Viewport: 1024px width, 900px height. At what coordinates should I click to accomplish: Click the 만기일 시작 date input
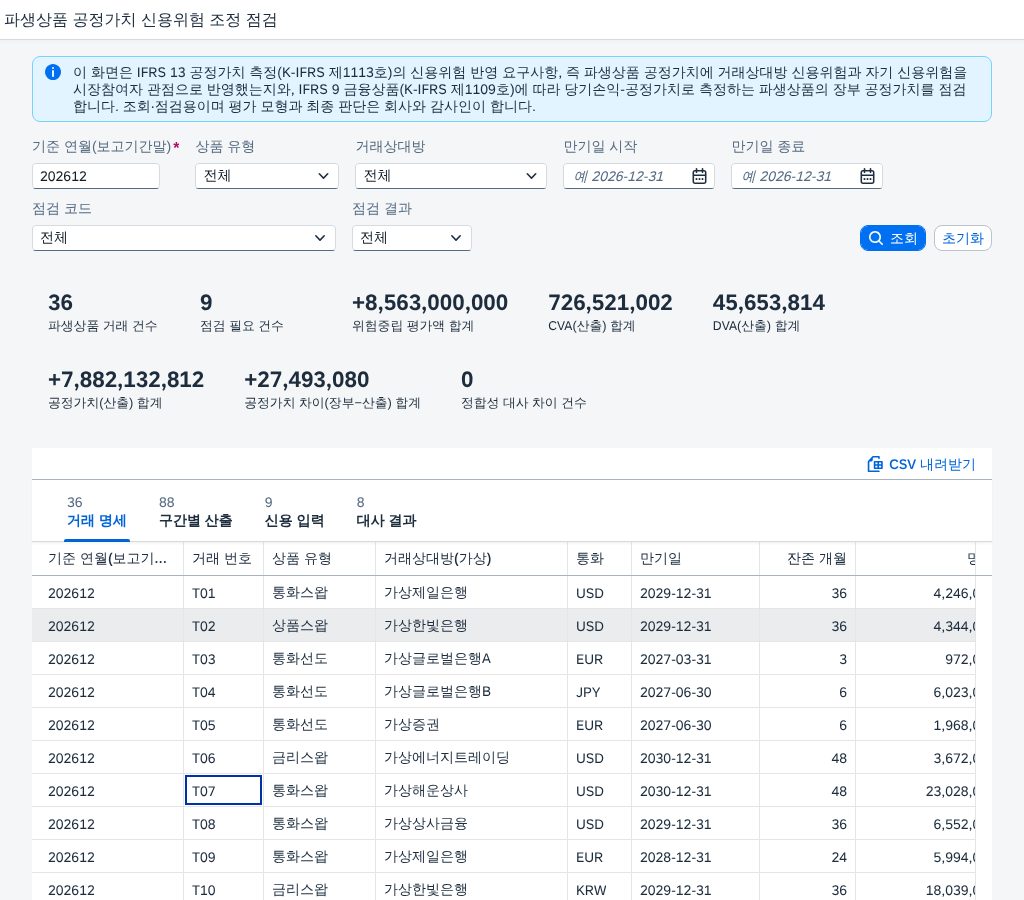click(x=639, y=176)
